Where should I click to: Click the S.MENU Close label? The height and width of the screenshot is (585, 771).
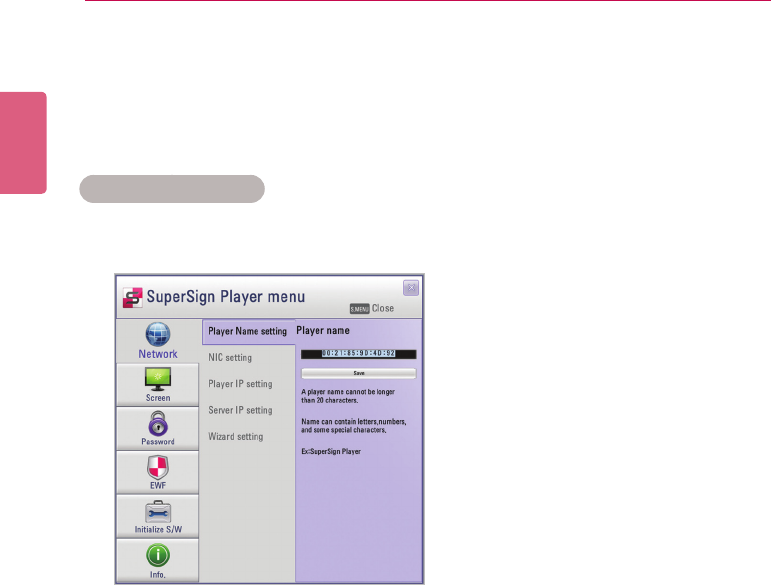(x=372, y=308)
